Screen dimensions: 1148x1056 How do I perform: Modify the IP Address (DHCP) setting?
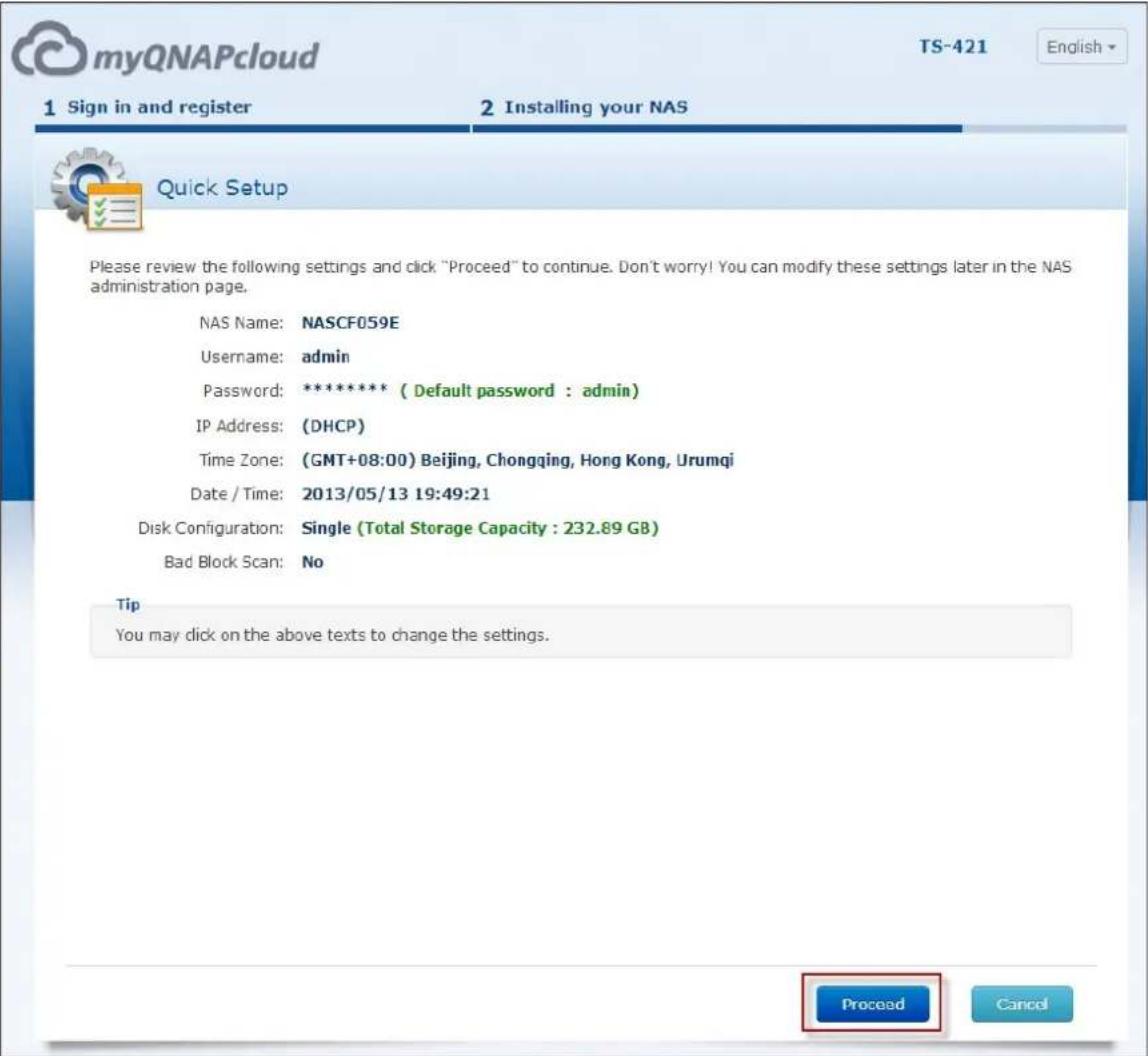click(x=333, y=426)
